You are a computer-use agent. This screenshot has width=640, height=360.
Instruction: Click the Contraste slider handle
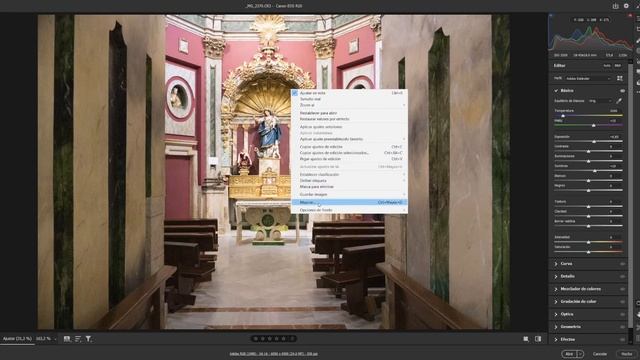tap(589, 151)
